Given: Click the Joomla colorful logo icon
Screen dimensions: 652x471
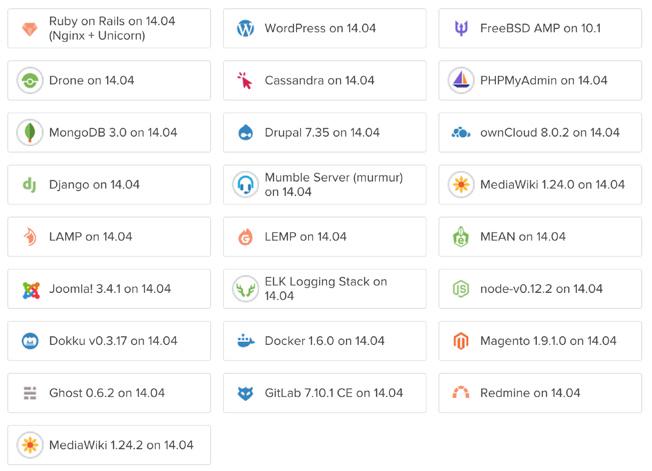Looking at the screenshot, I should point(31,290).
